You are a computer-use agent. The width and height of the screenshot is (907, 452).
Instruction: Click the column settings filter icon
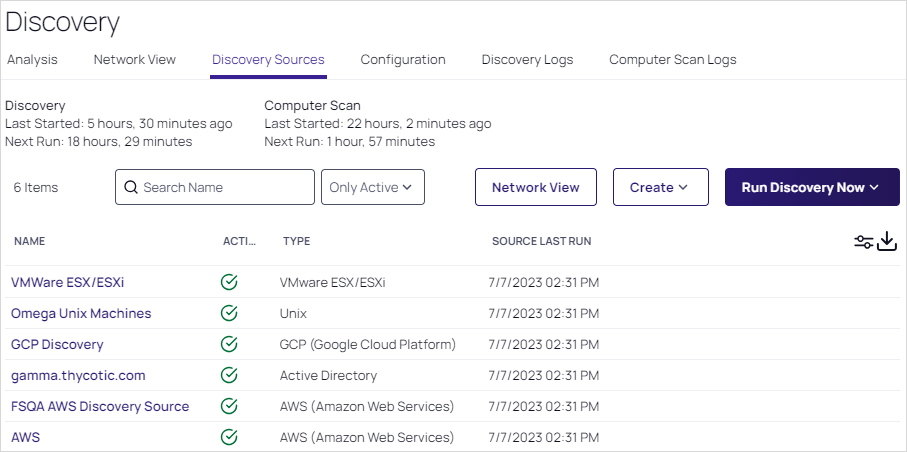[x=863, y=242]
